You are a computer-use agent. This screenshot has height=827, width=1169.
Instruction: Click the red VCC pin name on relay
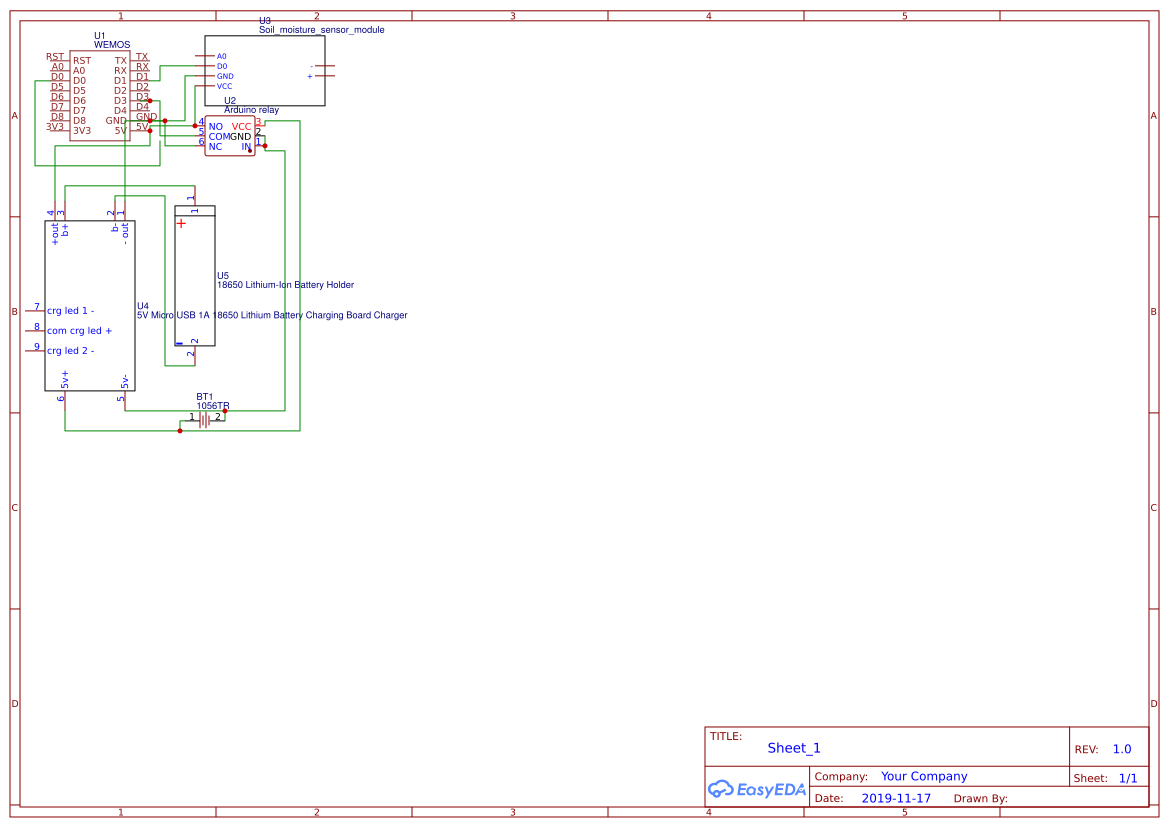coord(242,127)
